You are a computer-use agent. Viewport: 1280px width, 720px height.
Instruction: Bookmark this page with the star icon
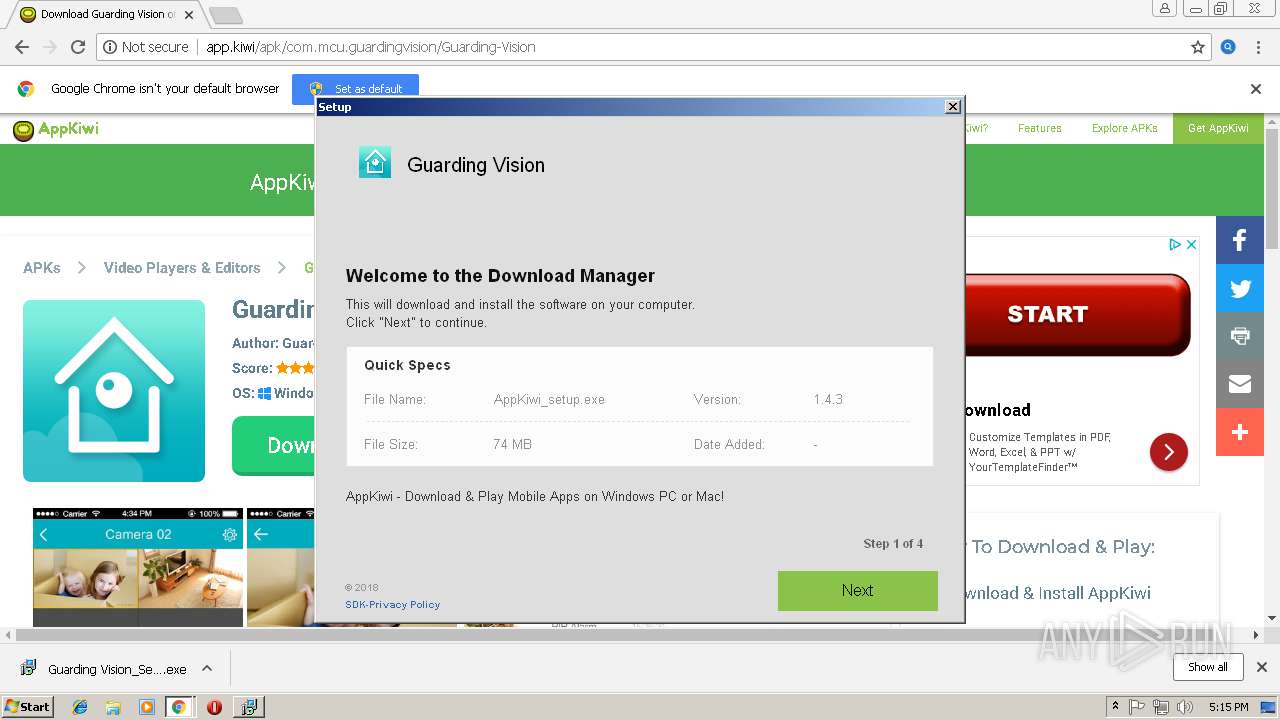pyautogui.click(x=1197, y=47)
